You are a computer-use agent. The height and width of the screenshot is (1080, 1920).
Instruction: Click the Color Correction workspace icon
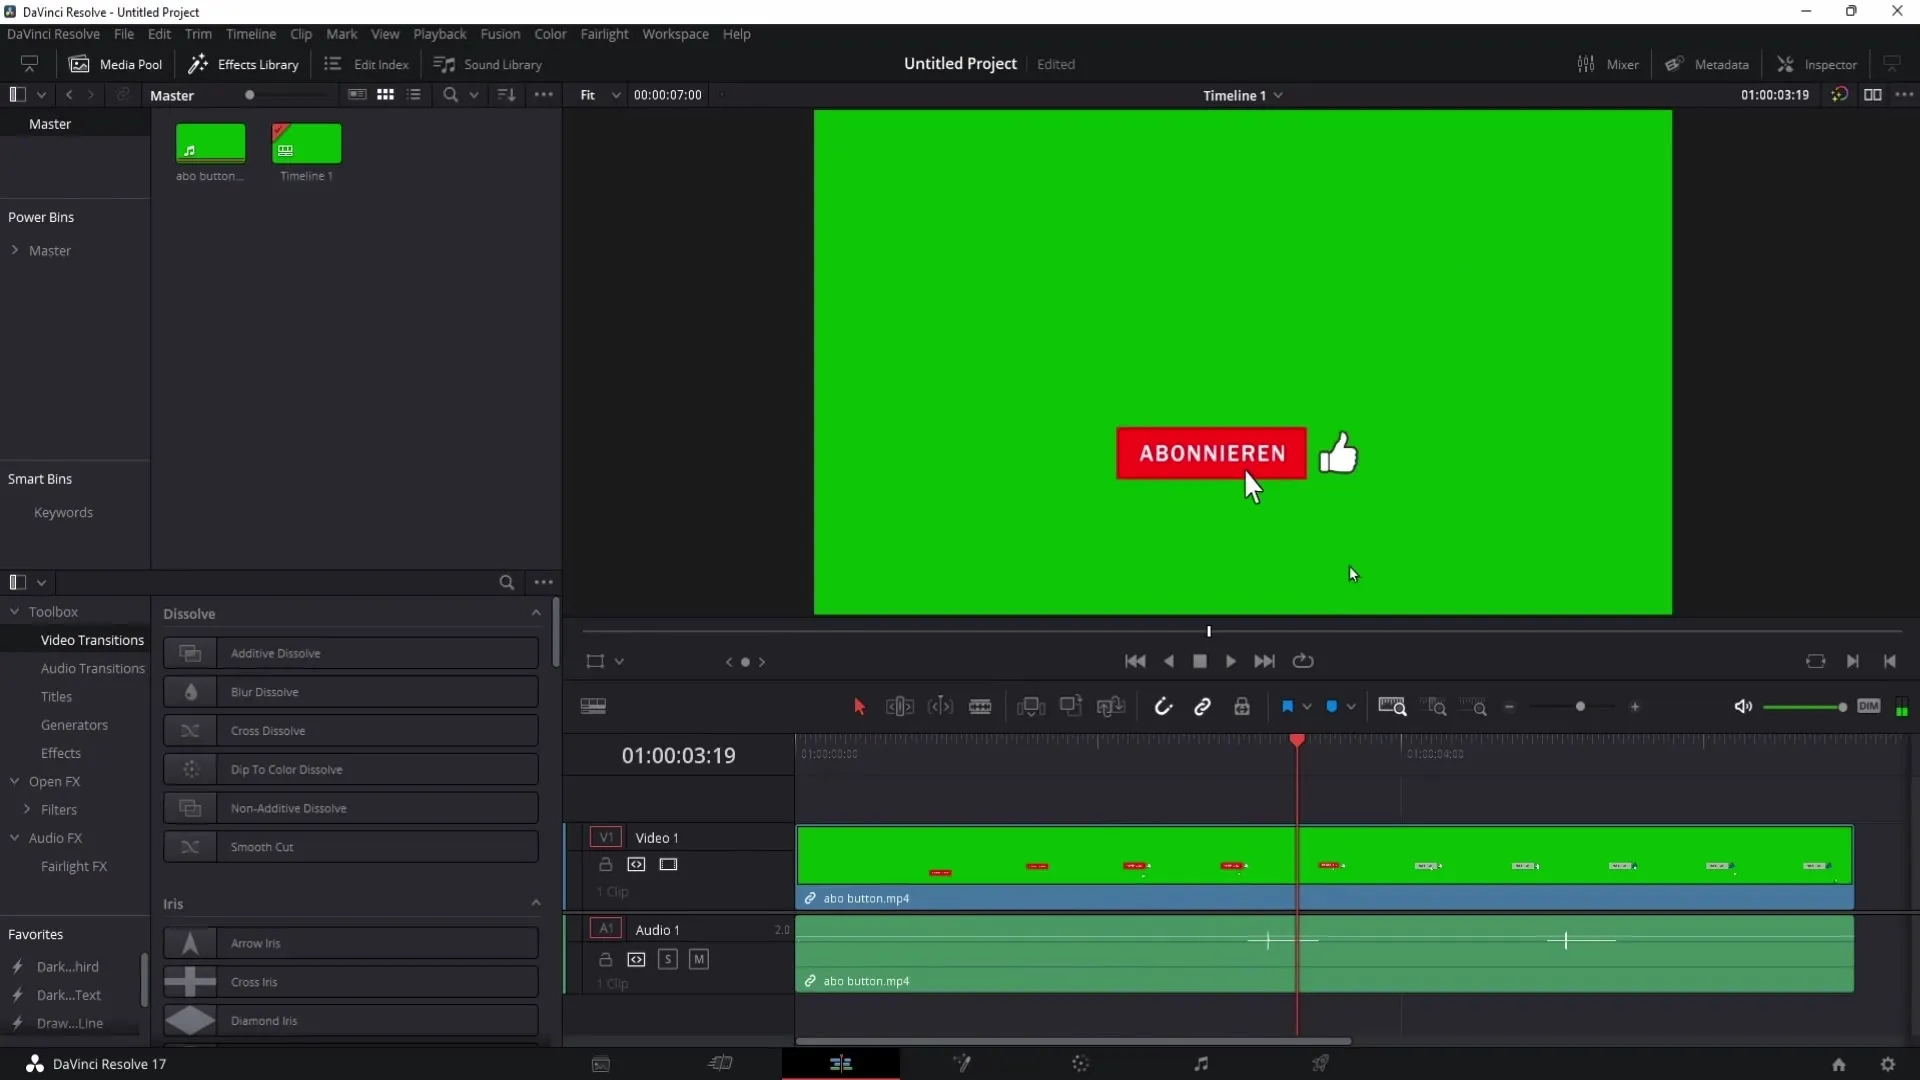(x=1081, y=1064)
